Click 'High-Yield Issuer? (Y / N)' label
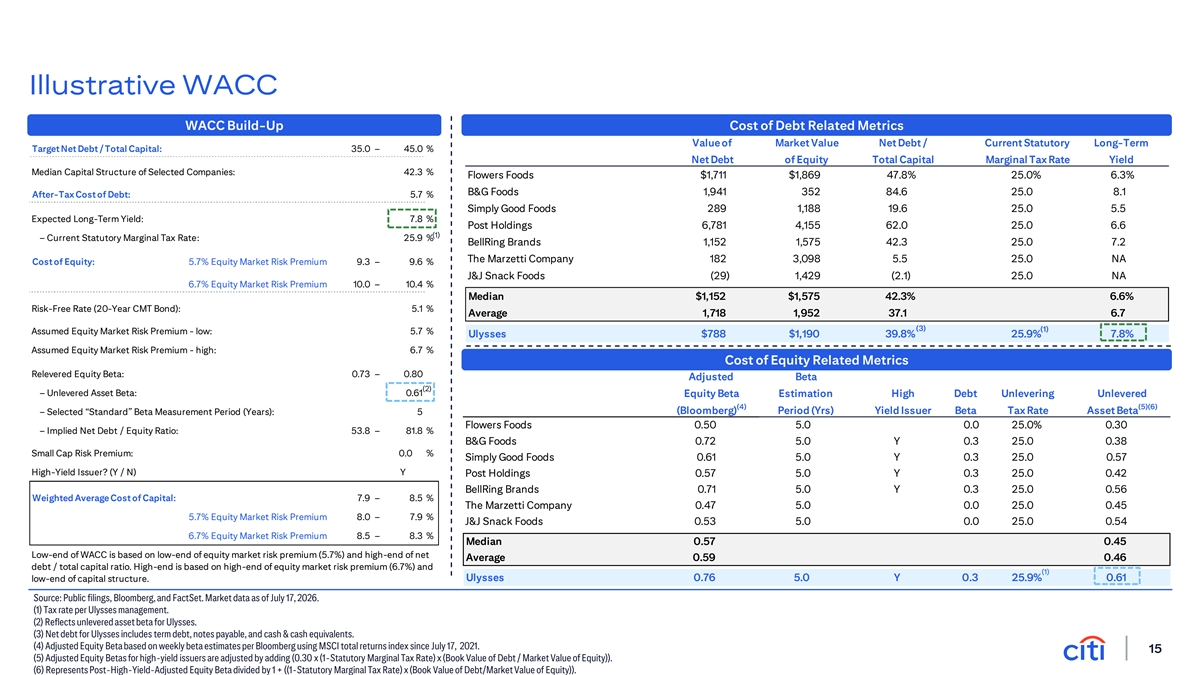This screenshot has height=675, width=1200. coord(85,472)
